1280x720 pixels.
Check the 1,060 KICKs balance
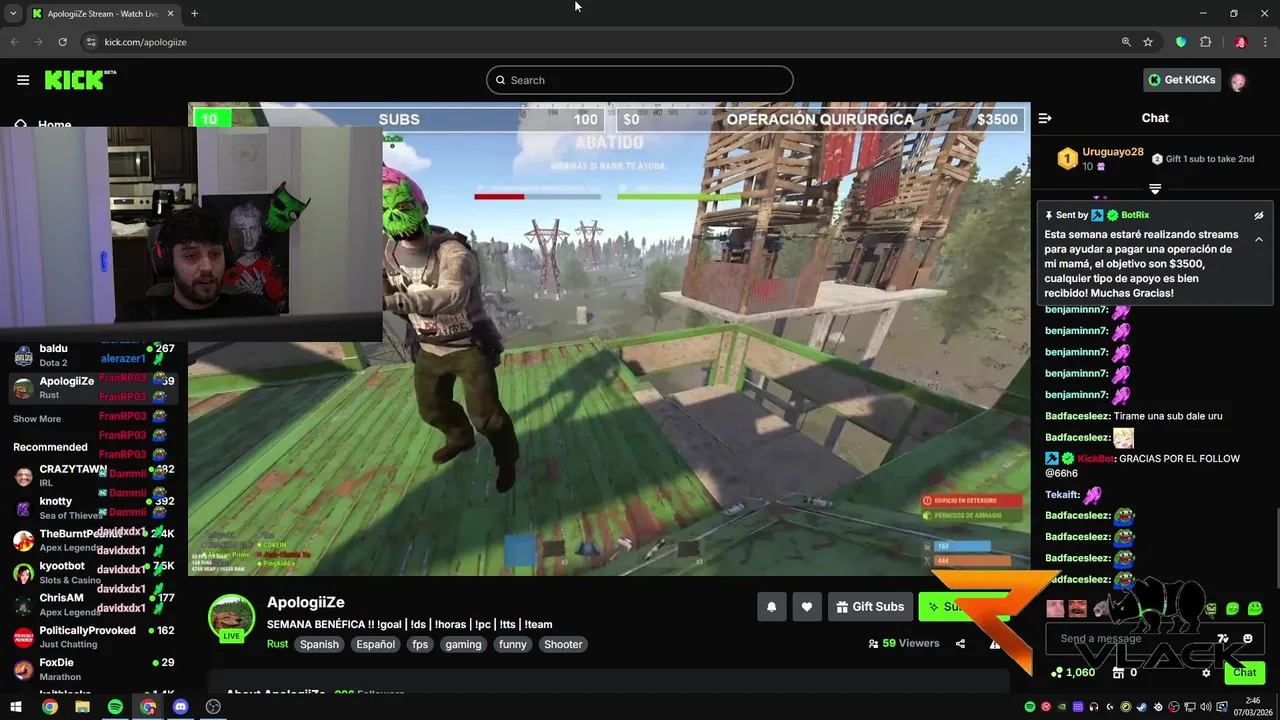click(1073, 673)
